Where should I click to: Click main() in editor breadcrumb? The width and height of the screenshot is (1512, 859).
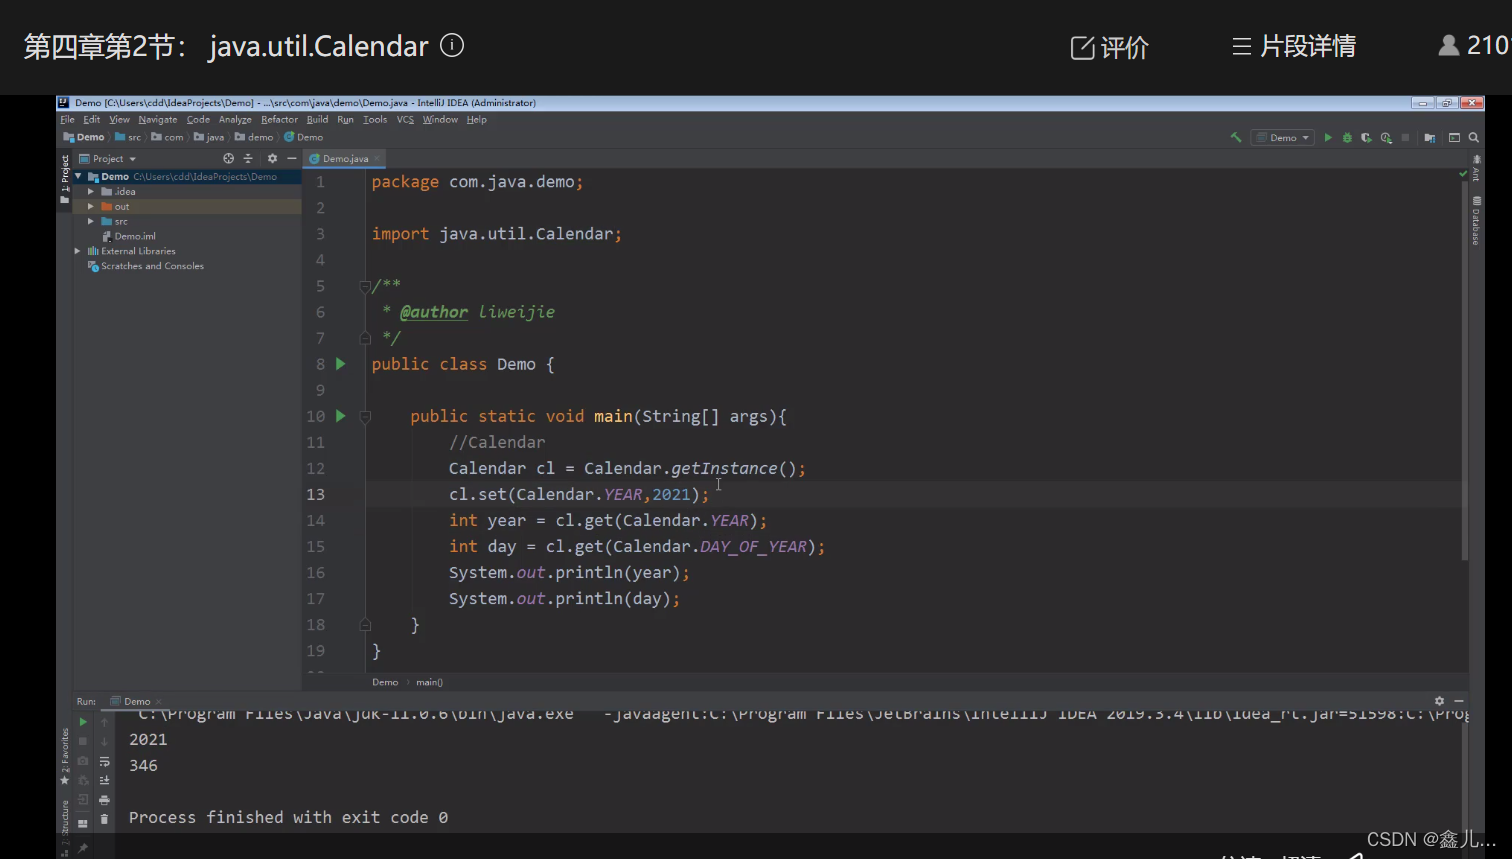[x=429, y=682]
